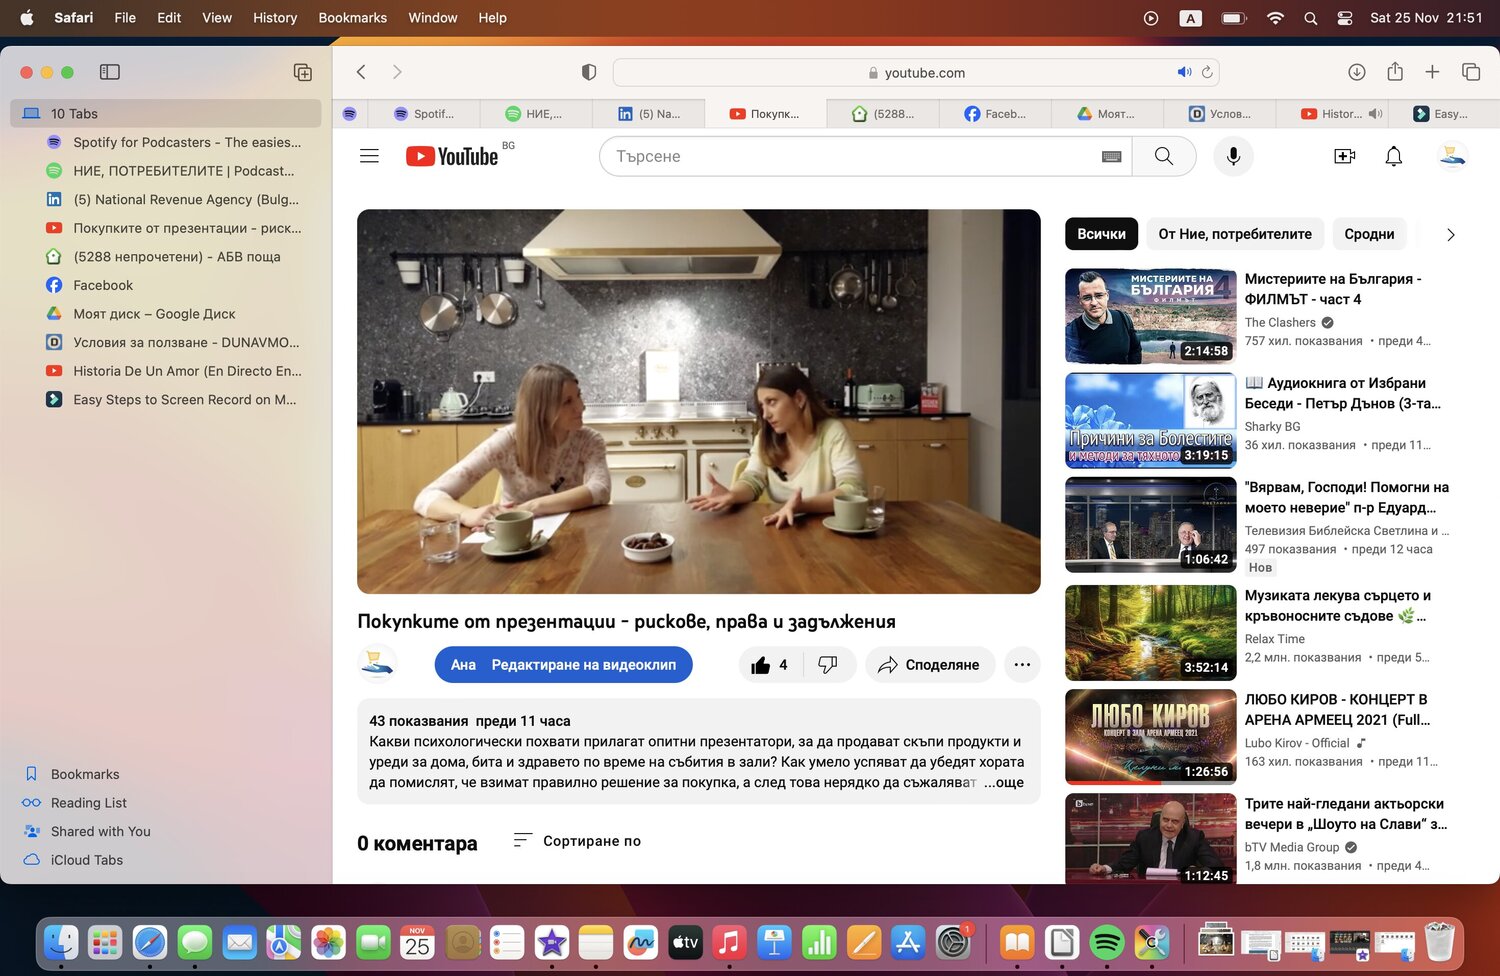Open privacy report shield icon
Screen dimensions: 1500x976
coord(589,72)
